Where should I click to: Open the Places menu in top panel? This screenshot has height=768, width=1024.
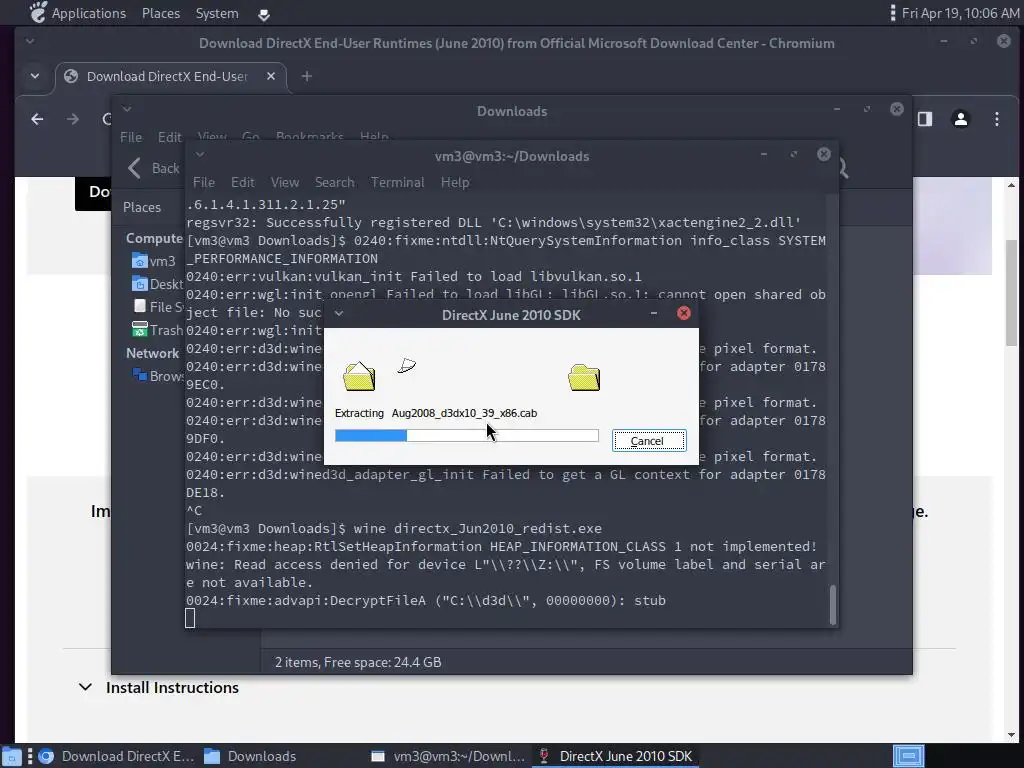tap(161, 13)
